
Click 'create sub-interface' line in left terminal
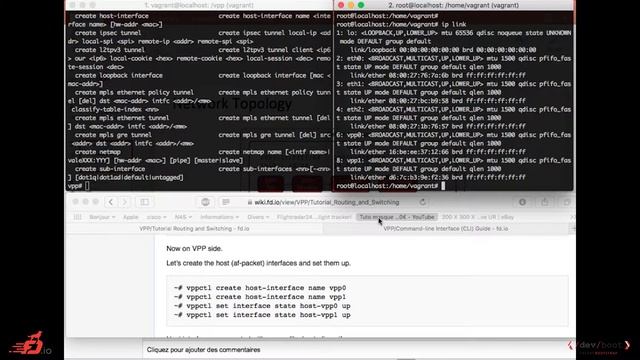(x=110, y=169)
